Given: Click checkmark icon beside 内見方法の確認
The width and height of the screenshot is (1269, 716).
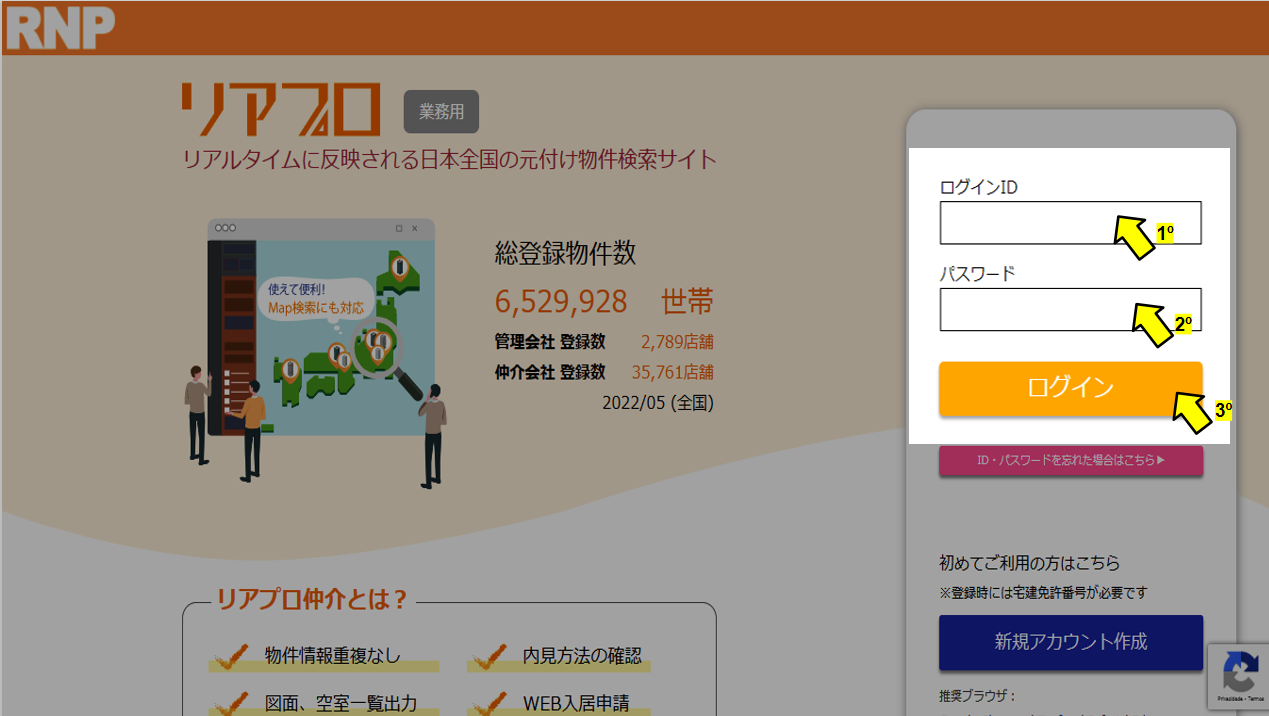Looking at the screenshot, I should click(490, 656).
